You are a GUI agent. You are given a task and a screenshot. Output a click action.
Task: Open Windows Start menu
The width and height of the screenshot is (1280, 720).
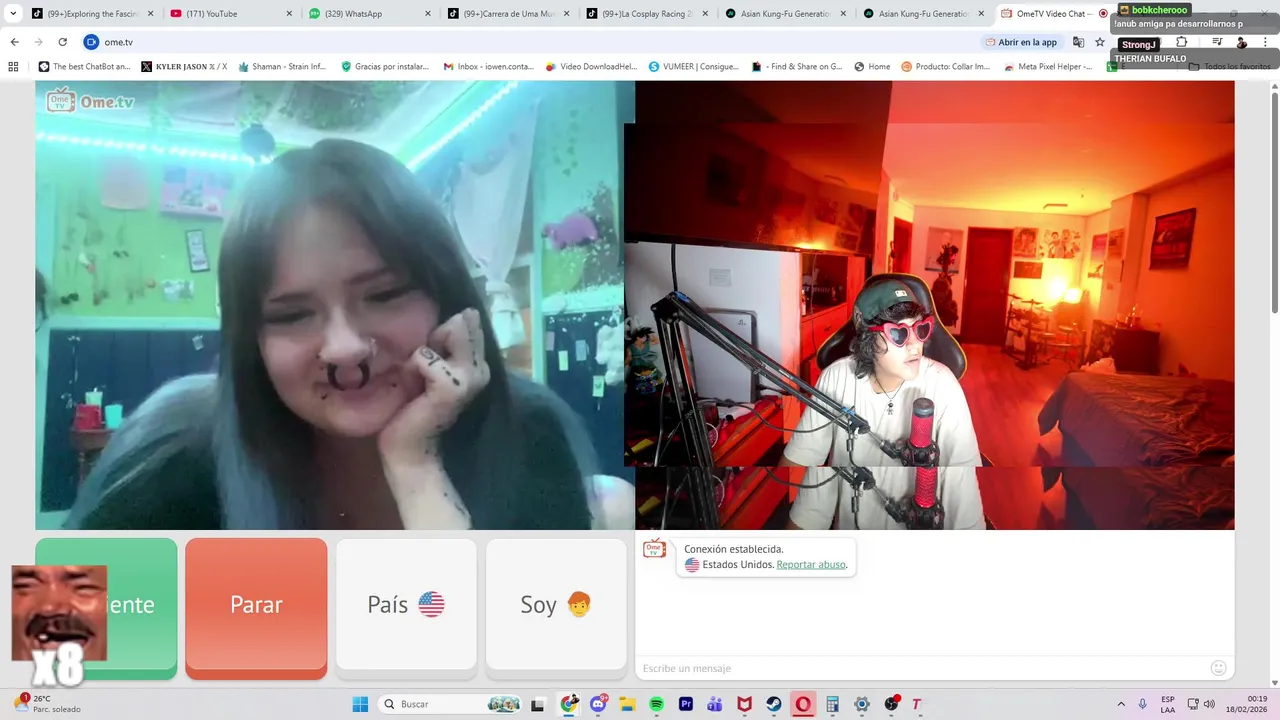point(360,704)
